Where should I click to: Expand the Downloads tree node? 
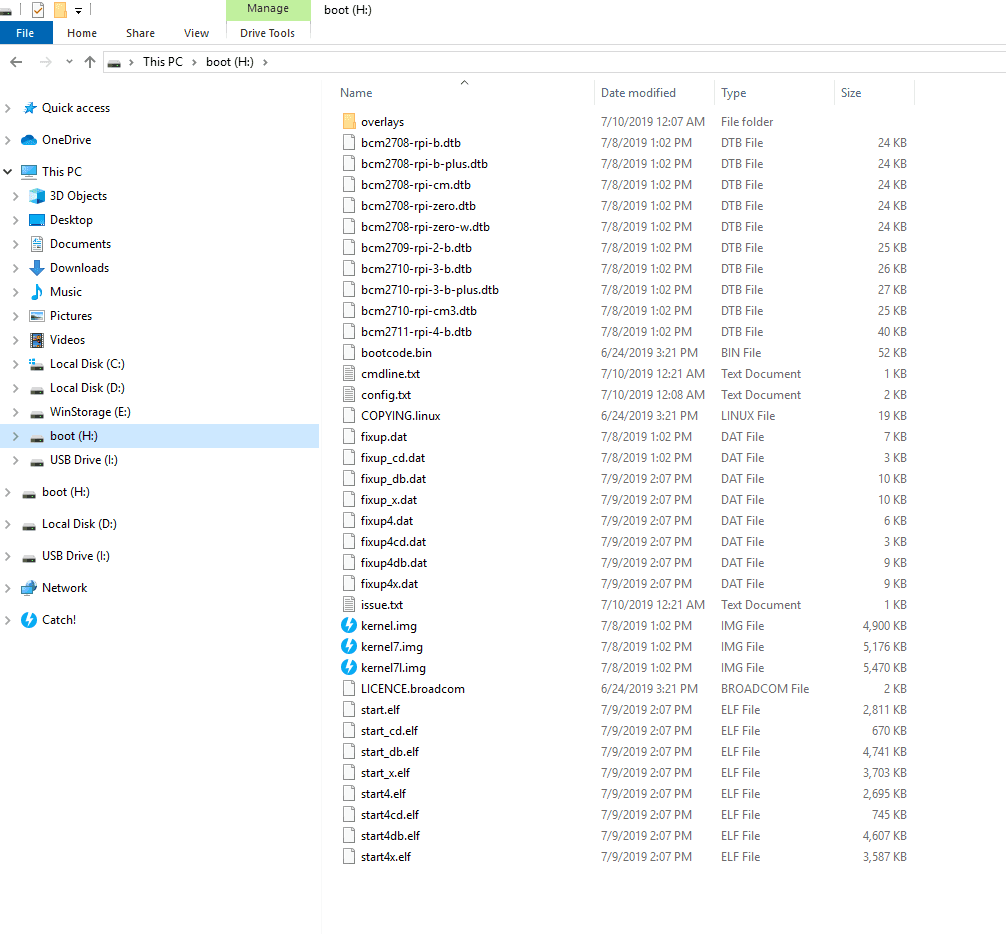pos(16,268)
